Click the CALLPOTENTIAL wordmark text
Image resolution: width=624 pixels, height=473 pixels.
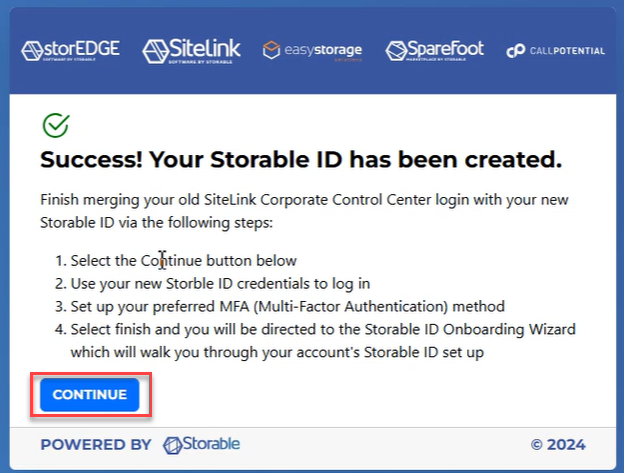[567, 51]
